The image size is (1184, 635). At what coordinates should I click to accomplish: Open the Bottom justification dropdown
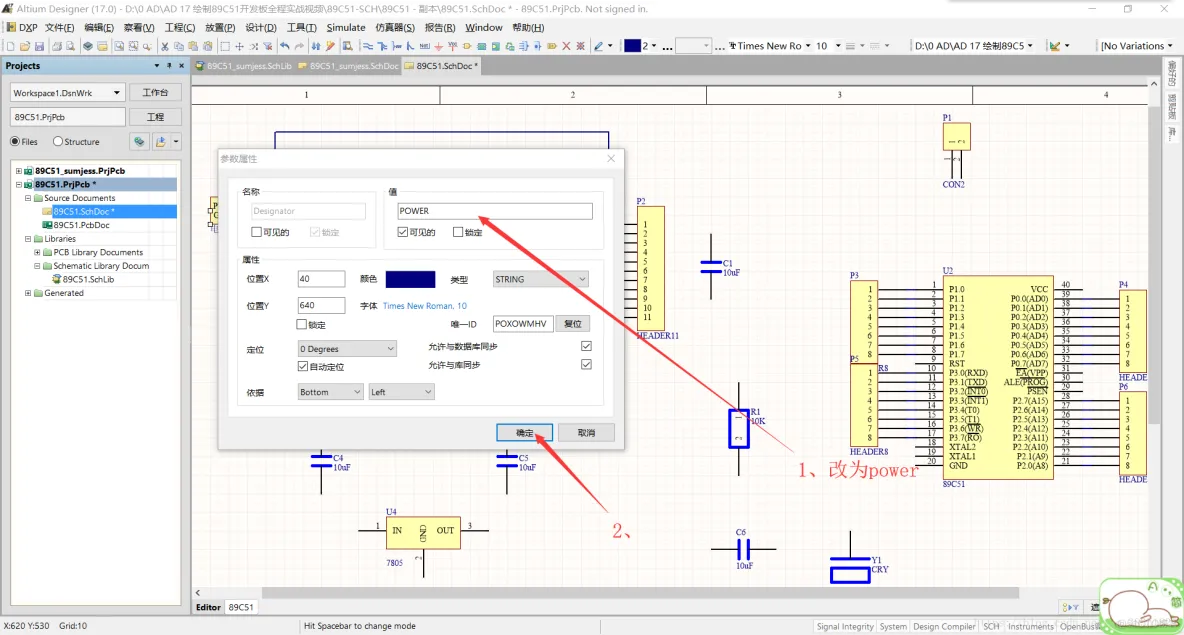coord(330,392)
